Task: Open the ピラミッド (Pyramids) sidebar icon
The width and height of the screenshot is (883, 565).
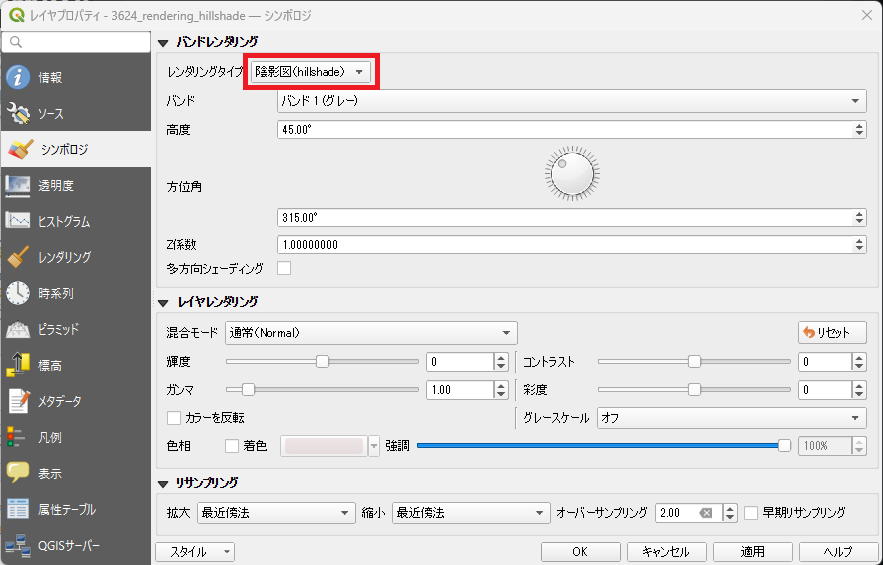Action: (18, 329)
